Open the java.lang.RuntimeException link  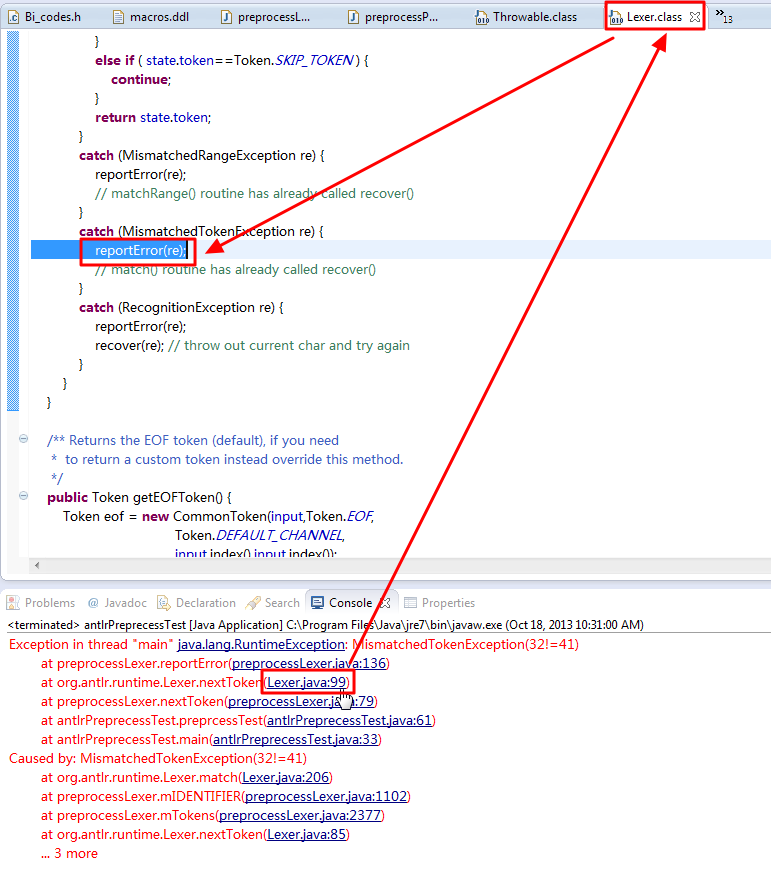coord(261,645)
